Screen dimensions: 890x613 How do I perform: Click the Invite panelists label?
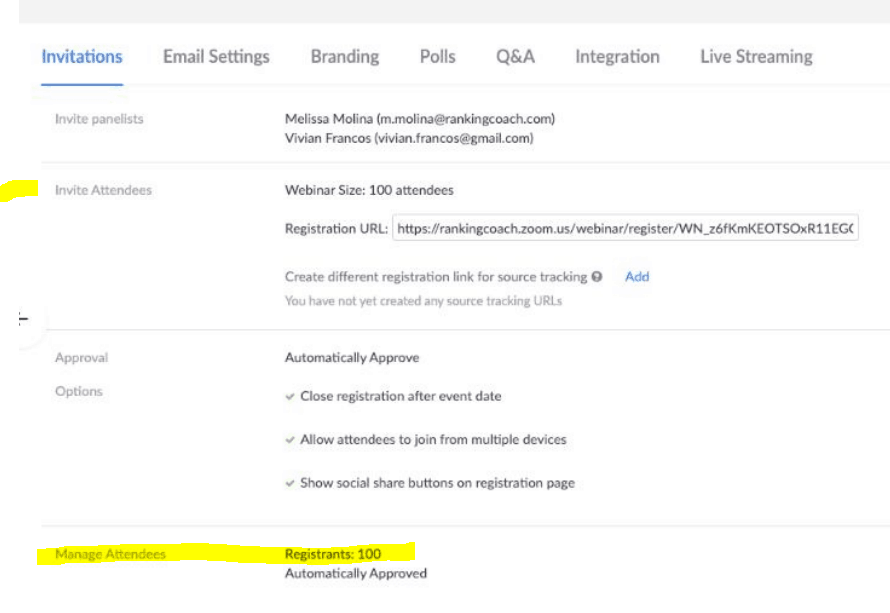99,119
